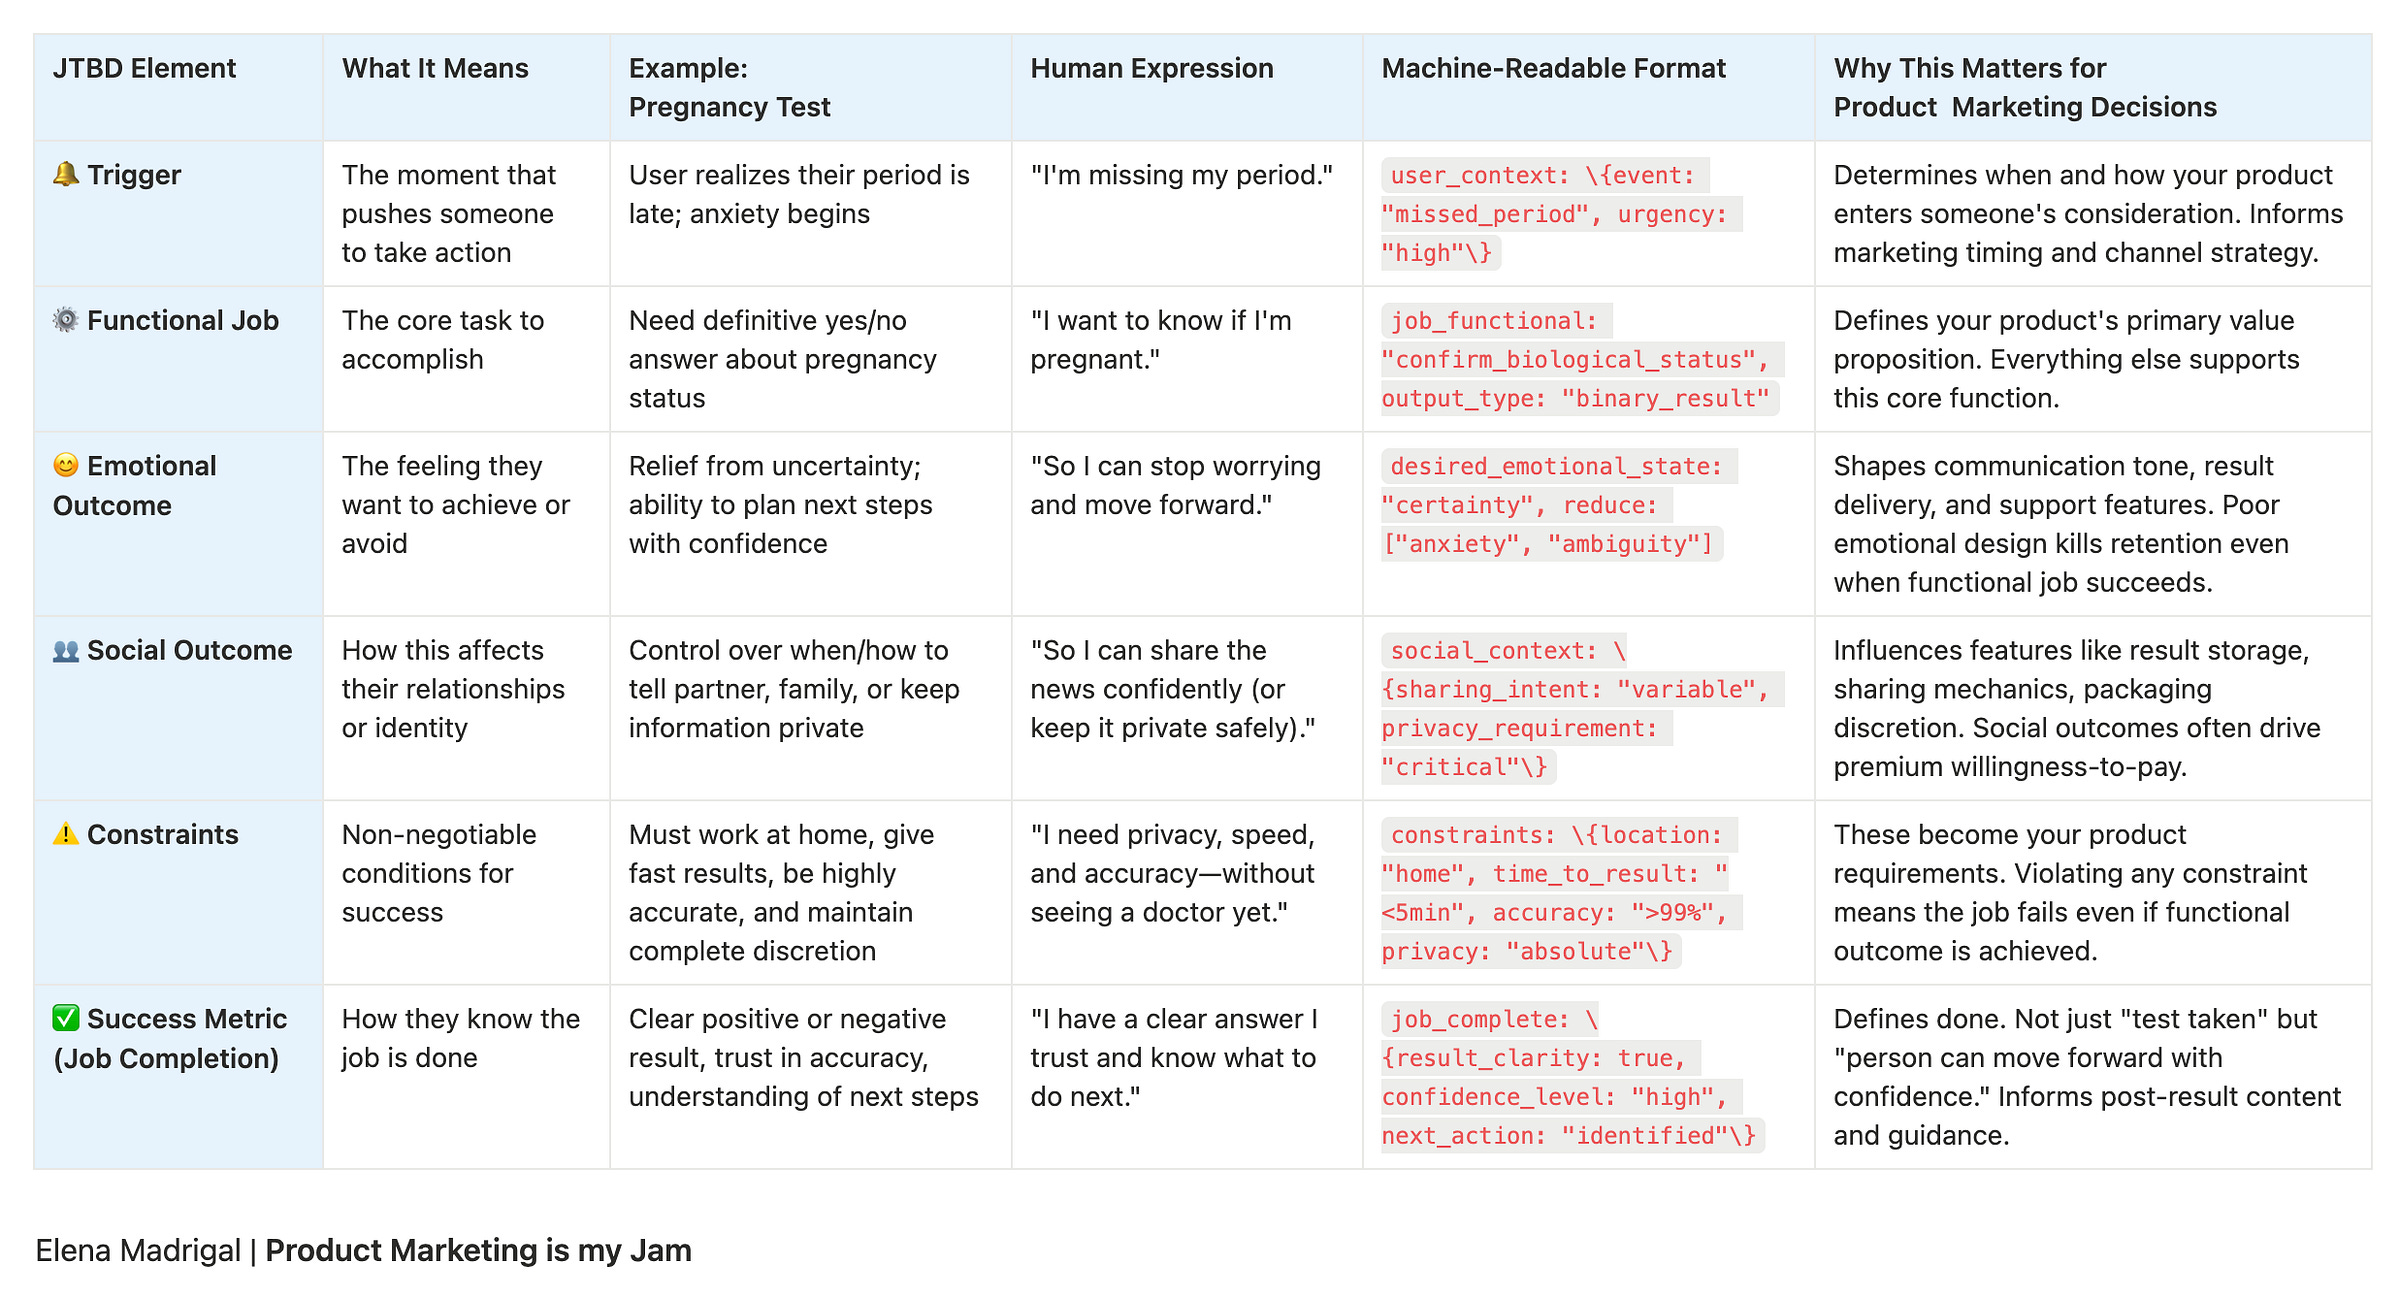
Task: Click the warning triangle beside Constraints
Action: click(66, 834)
